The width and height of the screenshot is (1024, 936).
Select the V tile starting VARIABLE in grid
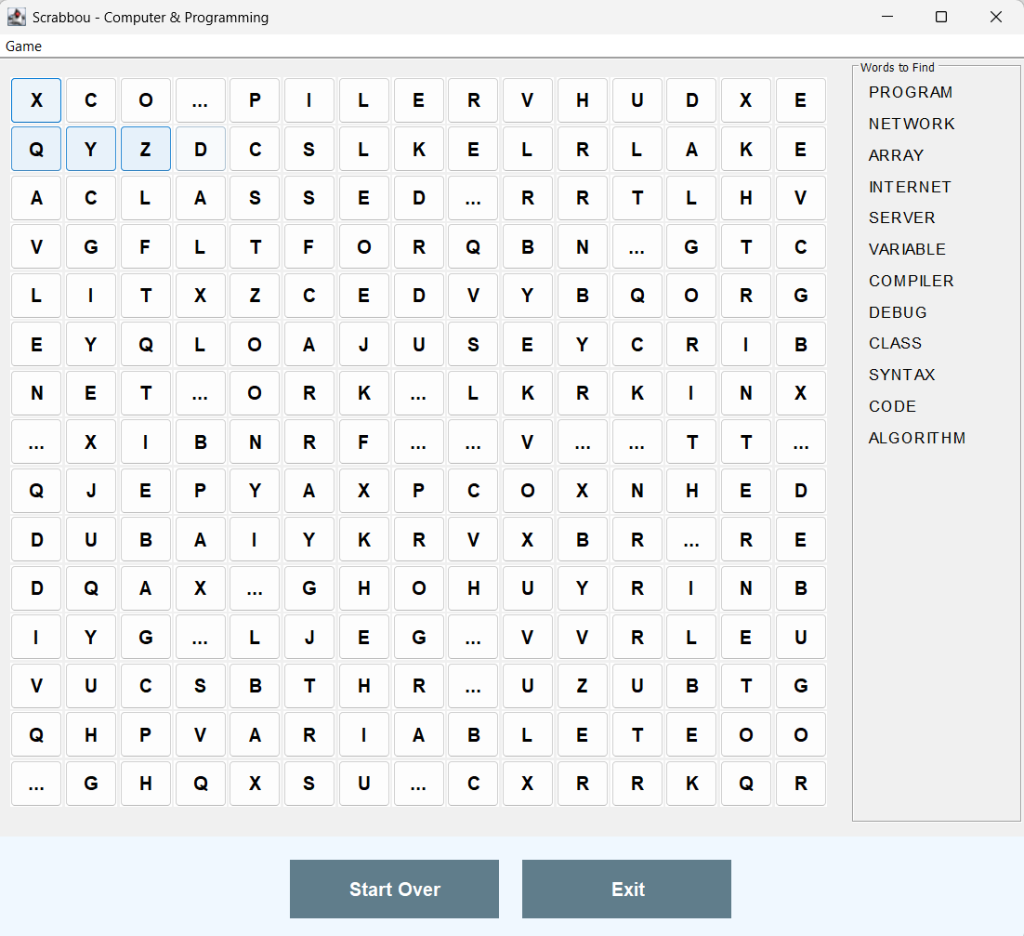[200, 735]
